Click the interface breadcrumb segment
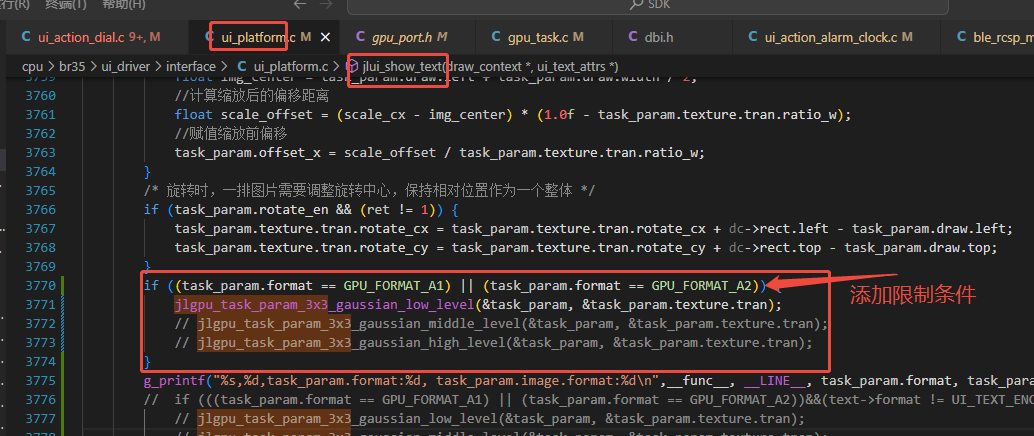The height and width of the screenshot is (436, 1034). [x=191, y=67]
